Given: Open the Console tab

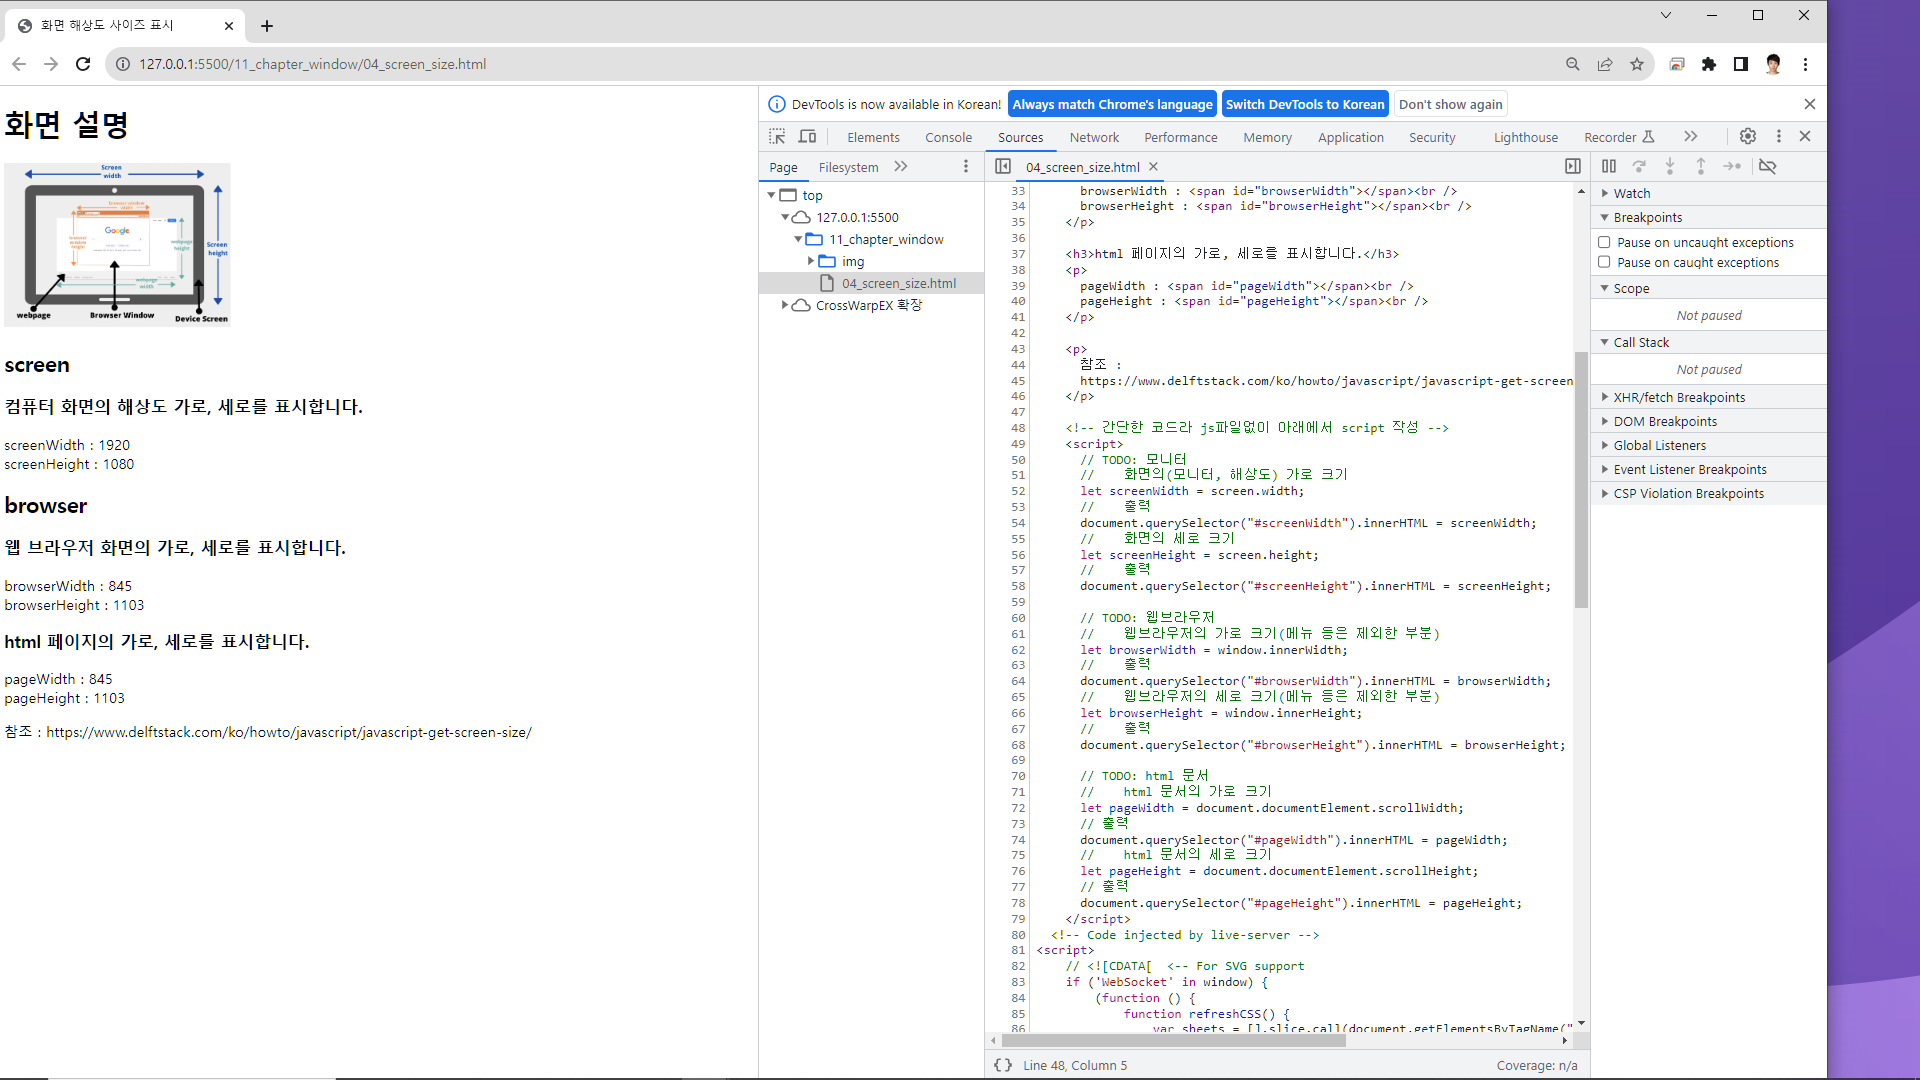Looking at the screenshot, I should 948,137.
